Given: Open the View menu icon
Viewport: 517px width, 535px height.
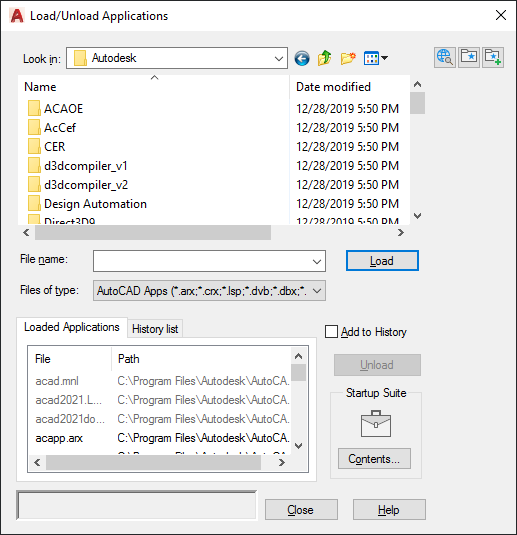Looking at the screenshot, I should coord(375,58).
